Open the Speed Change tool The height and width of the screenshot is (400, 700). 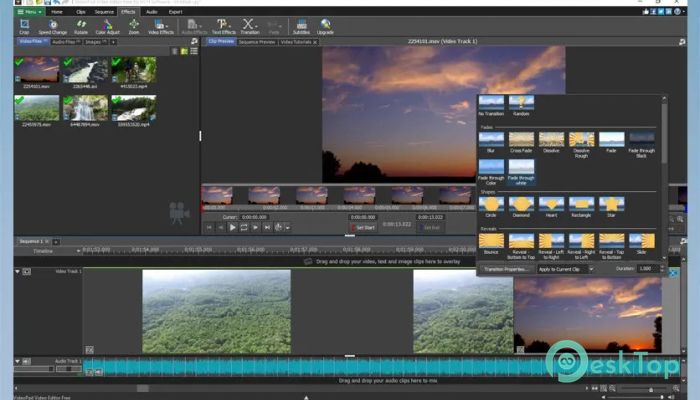click(x=53, y=27)
